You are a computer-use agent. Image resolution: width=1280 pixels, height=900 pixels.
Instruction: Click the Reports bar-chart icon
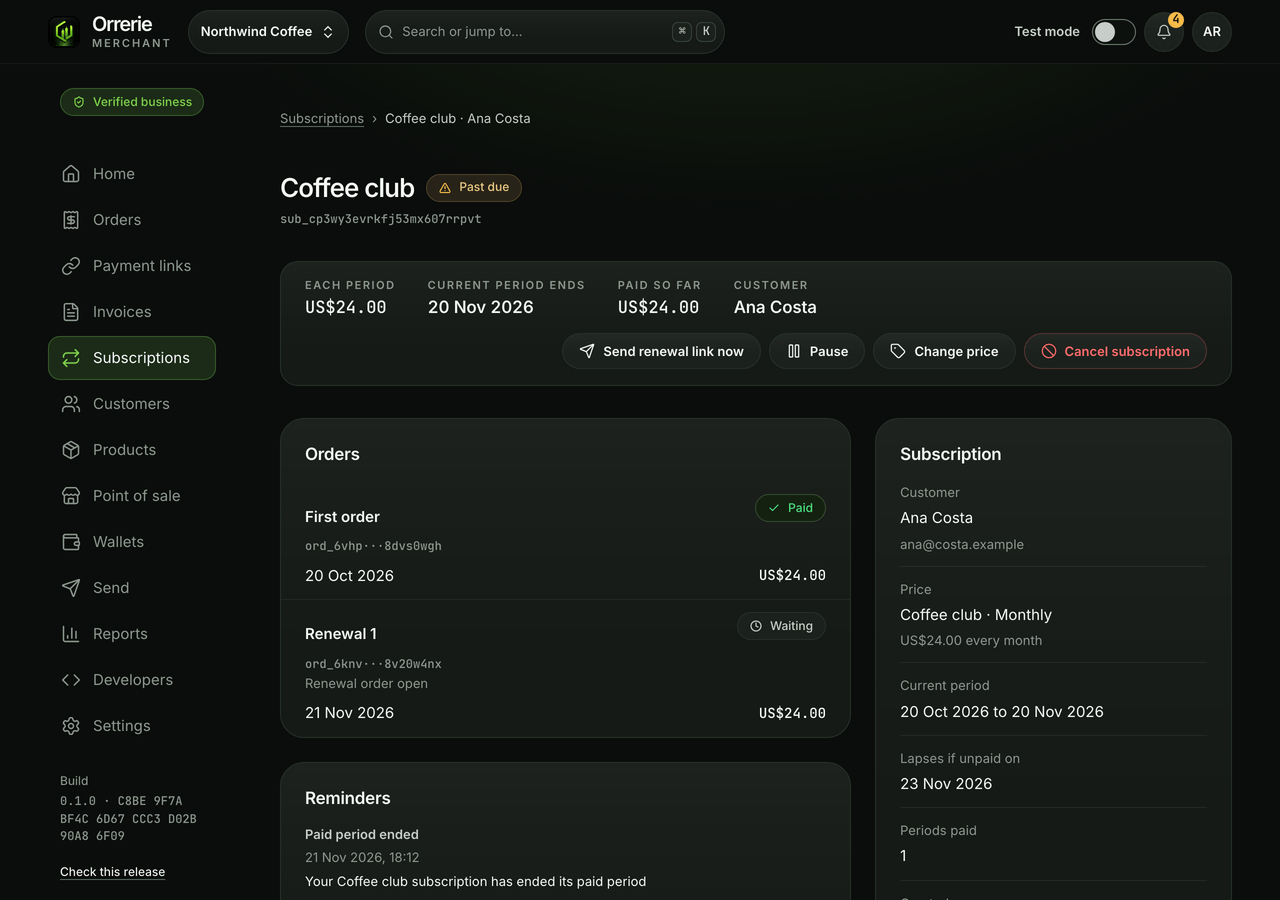tap(71, 634)
